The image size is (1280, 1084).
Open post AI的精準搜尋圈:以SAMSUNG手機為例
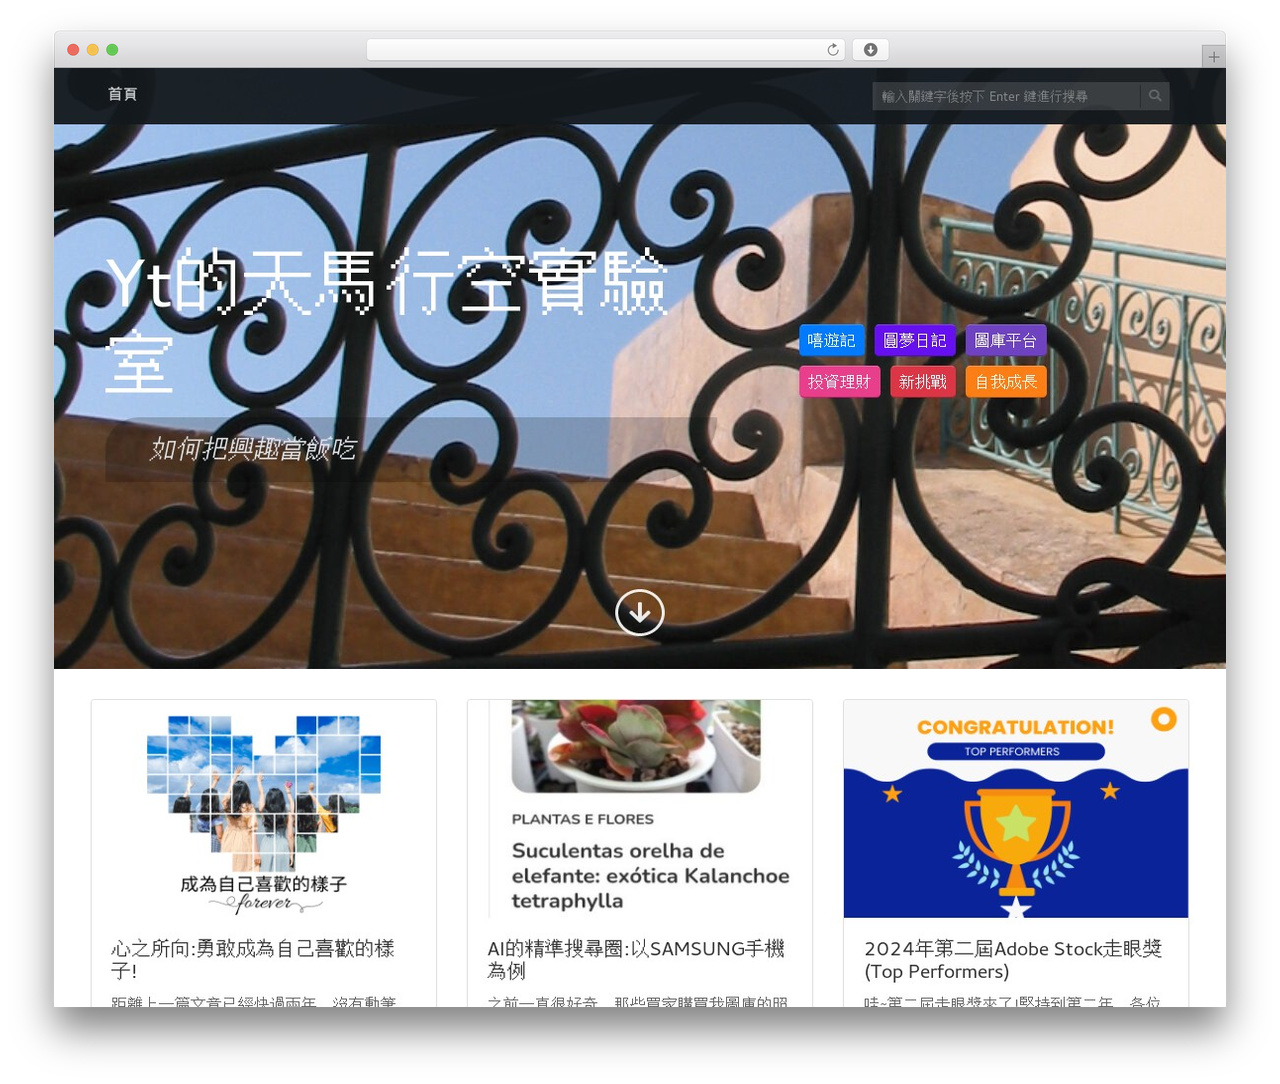click(x=636, y=959)
